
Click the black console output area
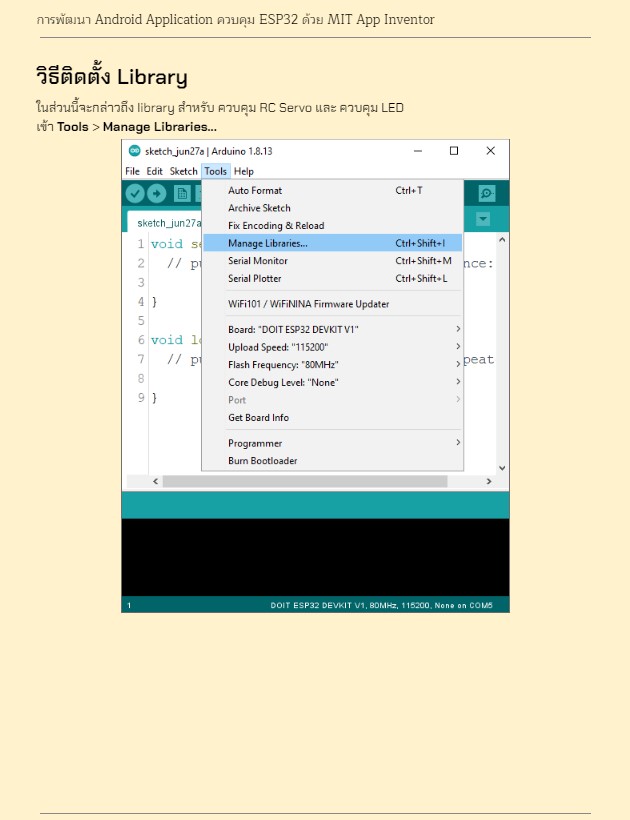pos(315,557)
